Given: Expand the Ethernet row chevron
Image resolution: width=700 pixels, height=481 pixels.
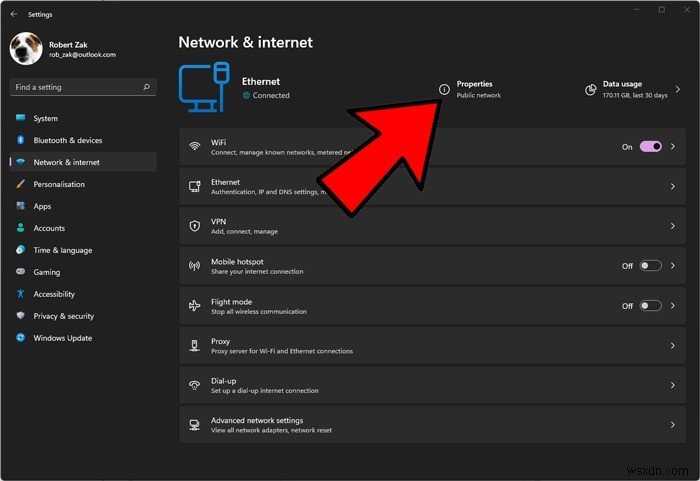Looking at the screenshot, I should coord(673,186).
